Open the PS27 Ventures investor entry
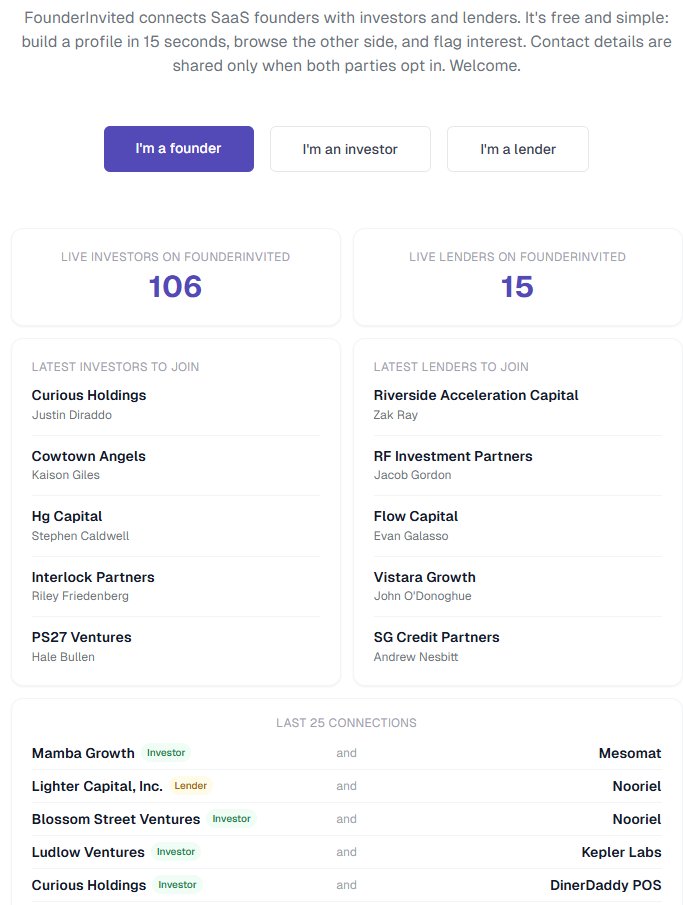 [x=81, y=637]
